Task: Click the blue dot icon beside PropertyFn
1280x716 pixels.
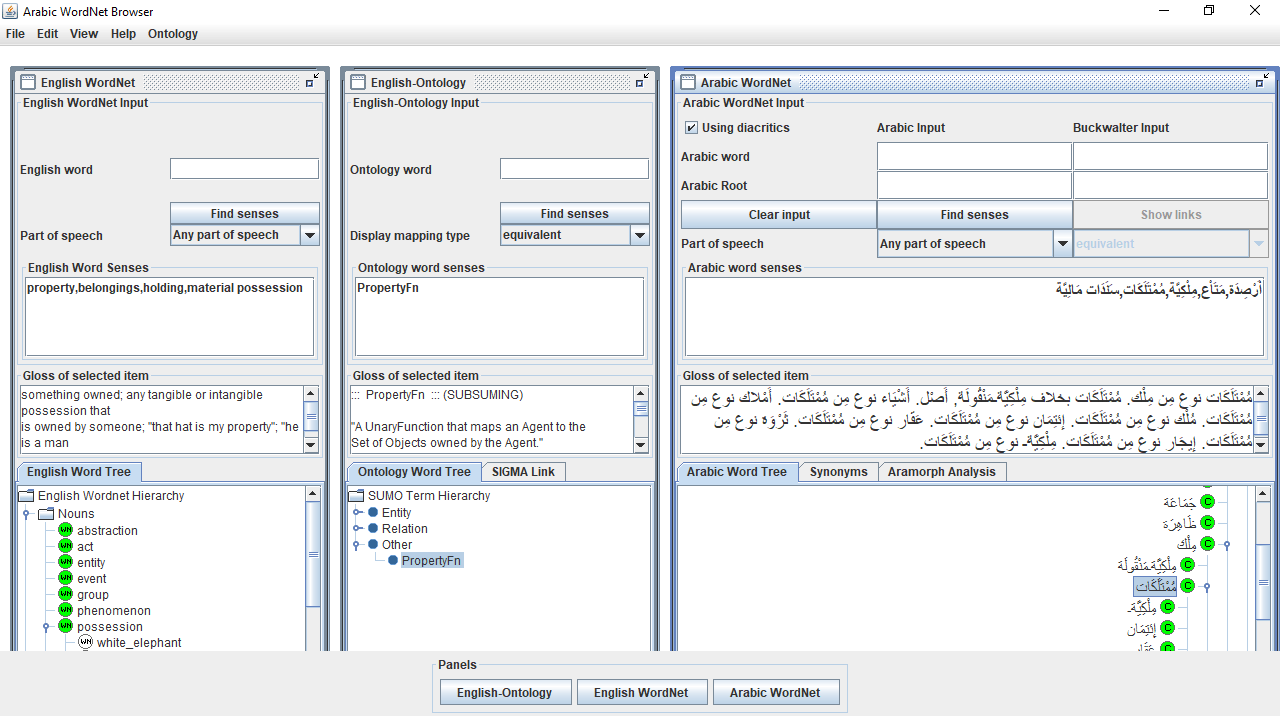Action: pos(393,560)
